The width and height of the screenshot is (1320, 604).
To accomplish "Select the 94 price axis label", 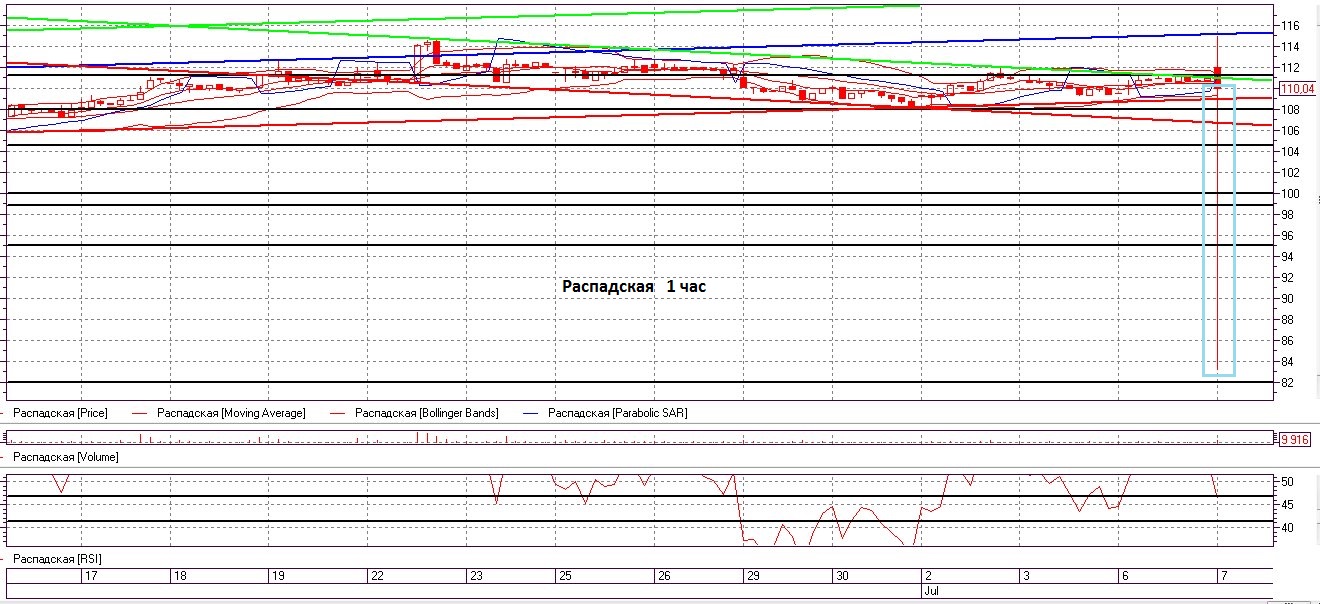I will tap(1286, 257).
